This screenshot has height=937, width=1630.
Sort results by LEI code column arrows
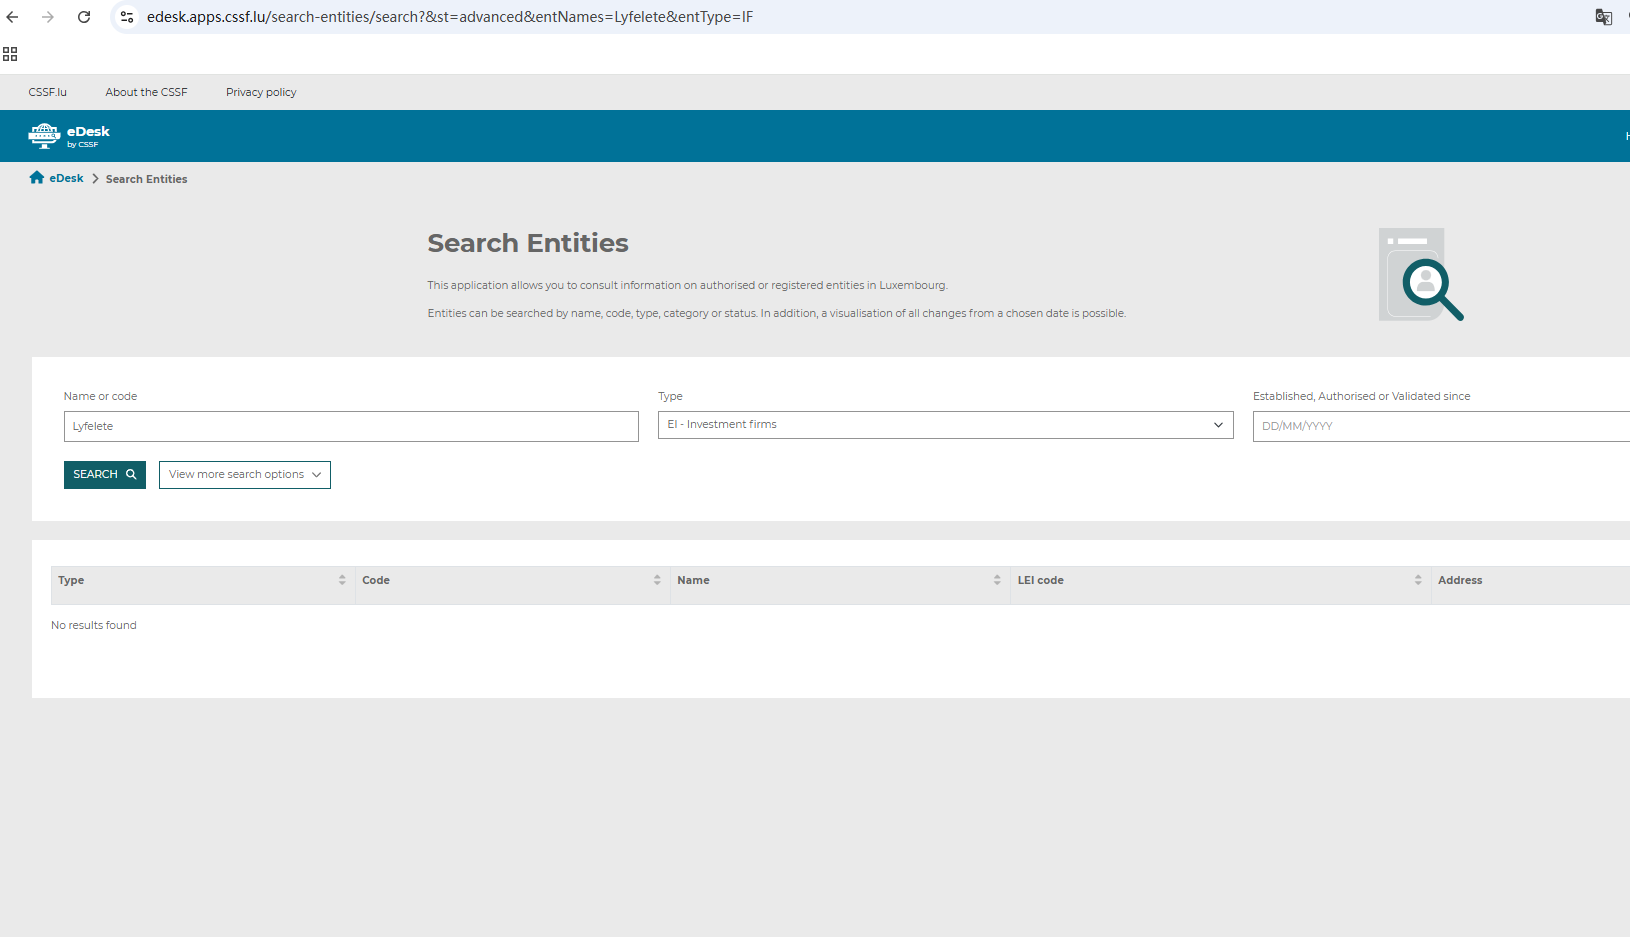pyautogui.click(x=1418, y=580)
